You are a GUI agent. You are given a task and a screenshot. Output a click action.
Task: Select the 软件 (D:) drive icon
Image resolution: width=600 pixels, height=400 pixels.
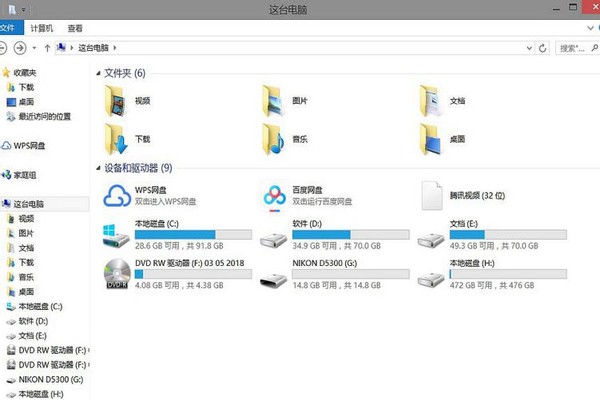click(x=273, y=240)
